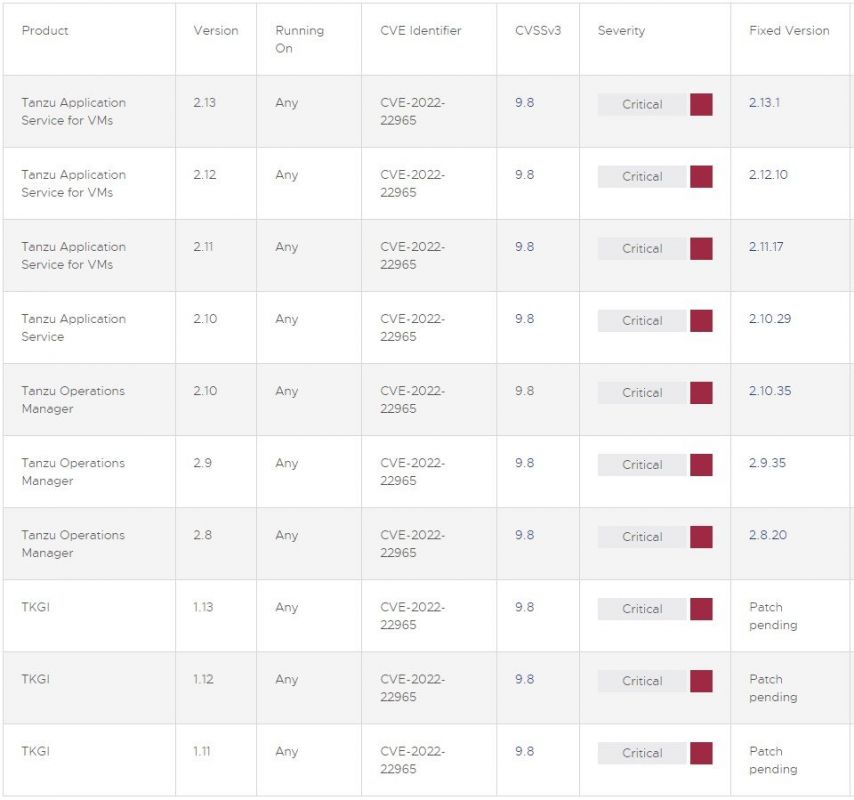The height and width of the screenshot is (800, 854).
Task: Click Patch pending text for TKGI 1.13
Action: pos(773,616)
